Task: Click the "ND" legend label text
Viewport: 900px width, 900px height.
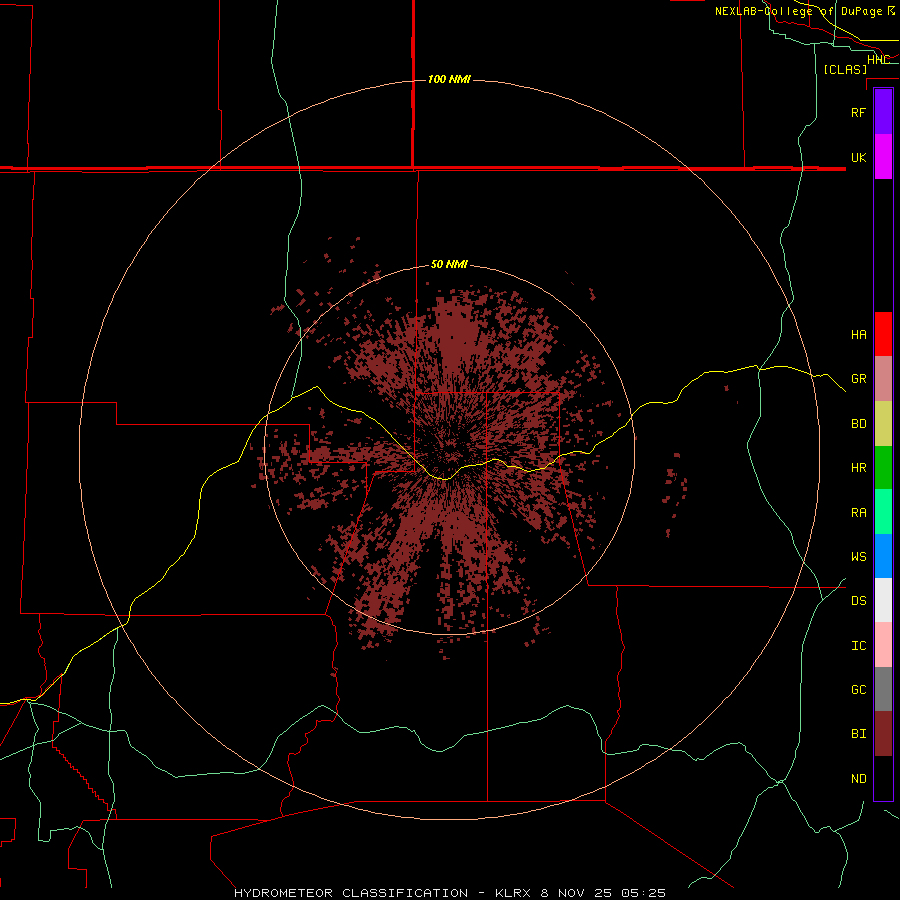Action: (x=858, y=779)
